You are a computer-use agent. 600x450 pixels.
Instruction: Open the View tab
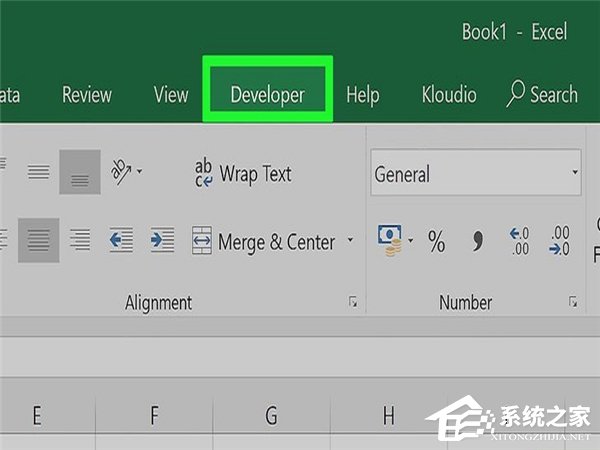tap(171, 95)
